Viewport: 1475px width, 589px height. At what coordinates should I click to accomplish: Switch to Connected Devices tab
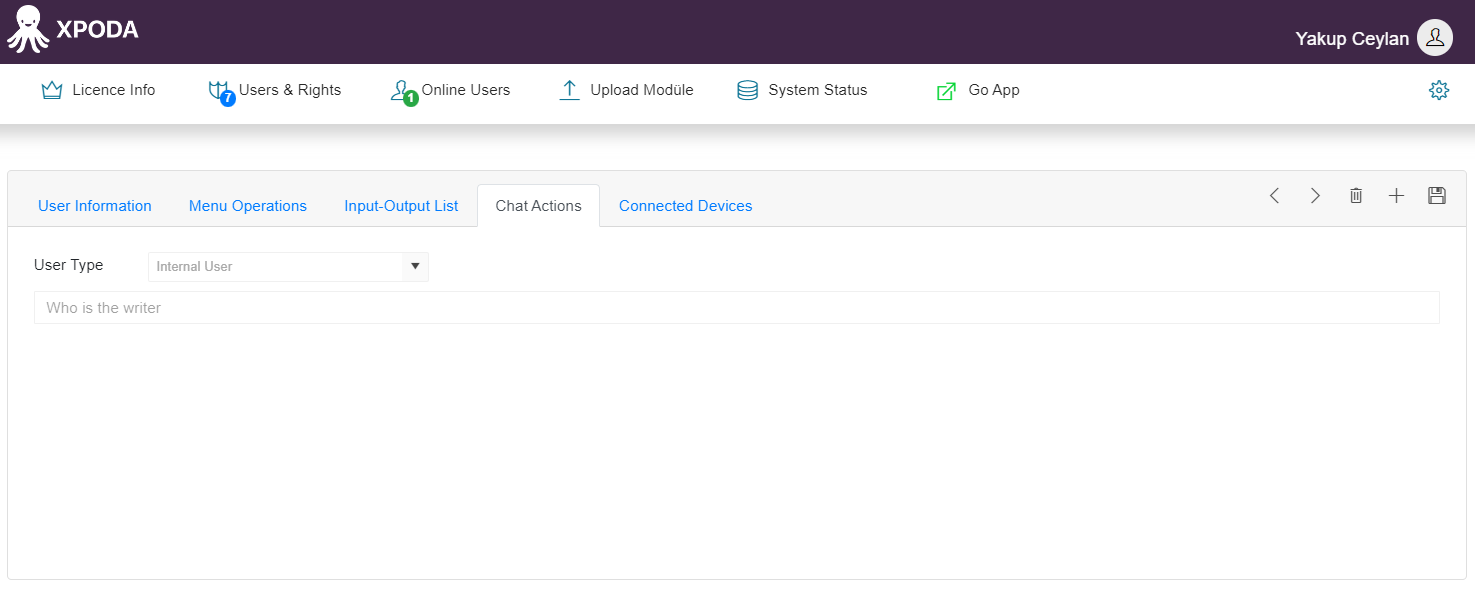[685, 206]
